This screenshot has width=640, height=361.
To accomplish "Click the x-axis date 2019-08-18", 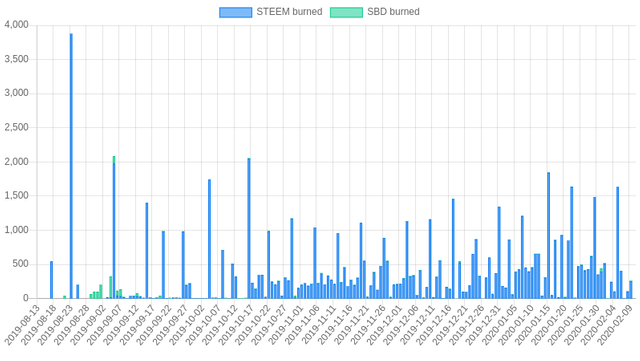I will [39, 325].
